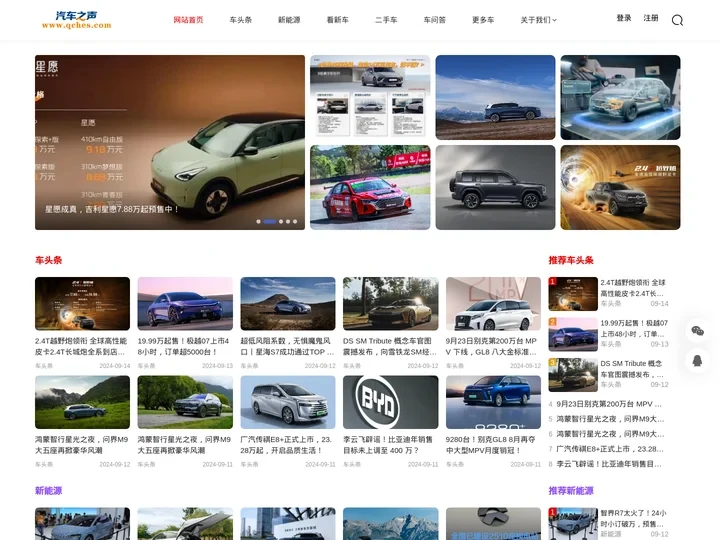This screenshot has width=720, height=540.
Task: Open article 19.99万起售！极越07上市48小时 in the 车头条 grid
Action: pyautogui.click(x=184, y=346)
